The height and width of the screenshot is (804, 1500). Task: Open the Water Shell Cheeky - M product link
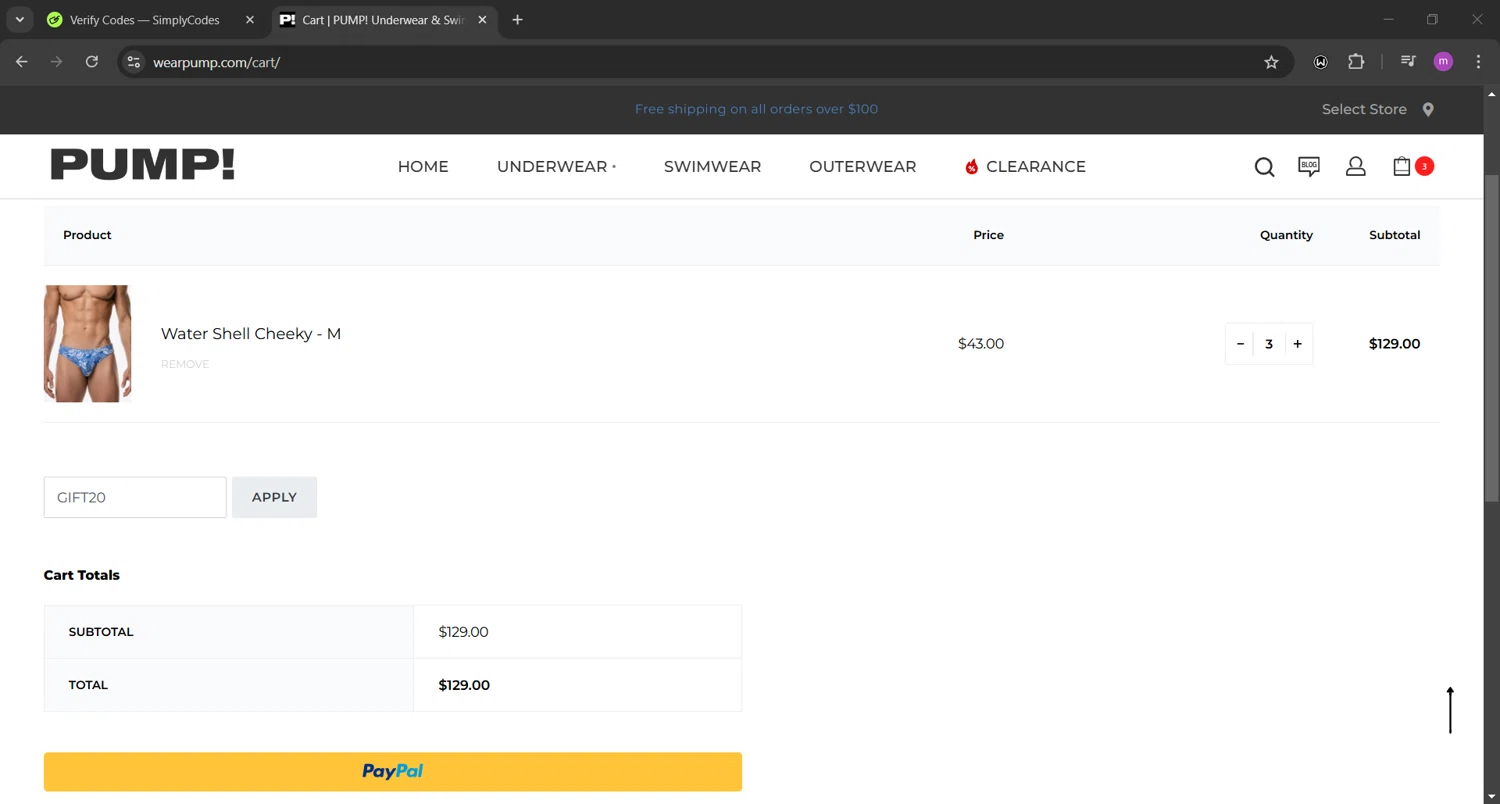coord(251,334)
